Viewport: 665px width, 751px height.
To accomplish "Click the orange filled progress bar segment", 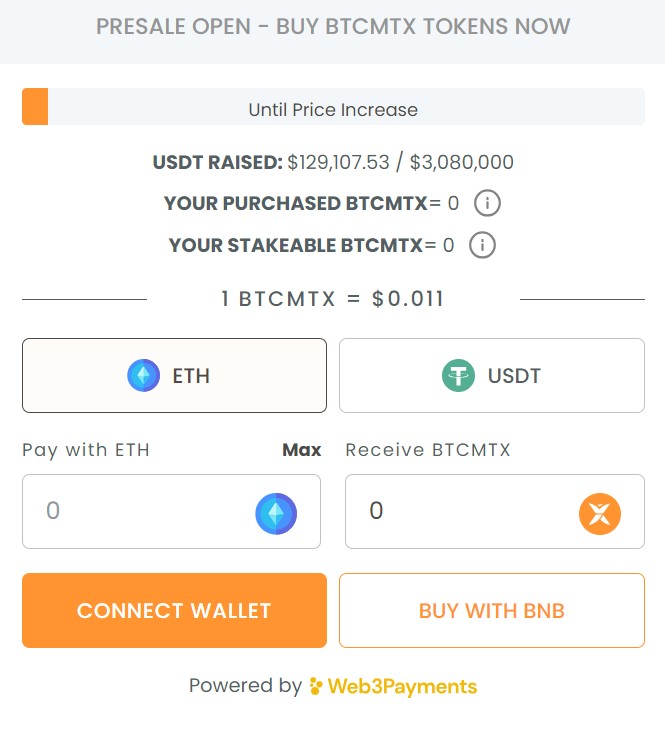I will point(35,106).
